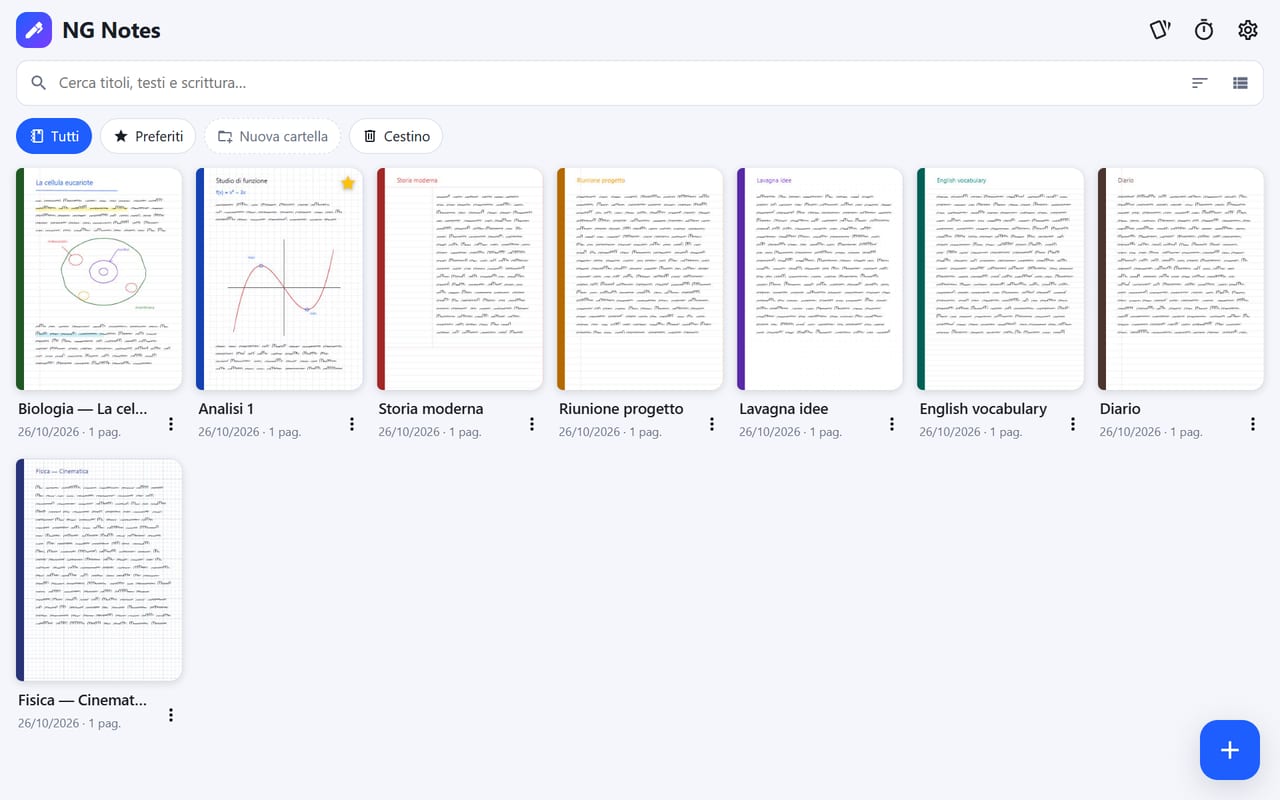1280x800 pixels.
Task: Open the Lavagna idee cover thumbnail
Action: [x=820, y=279]
